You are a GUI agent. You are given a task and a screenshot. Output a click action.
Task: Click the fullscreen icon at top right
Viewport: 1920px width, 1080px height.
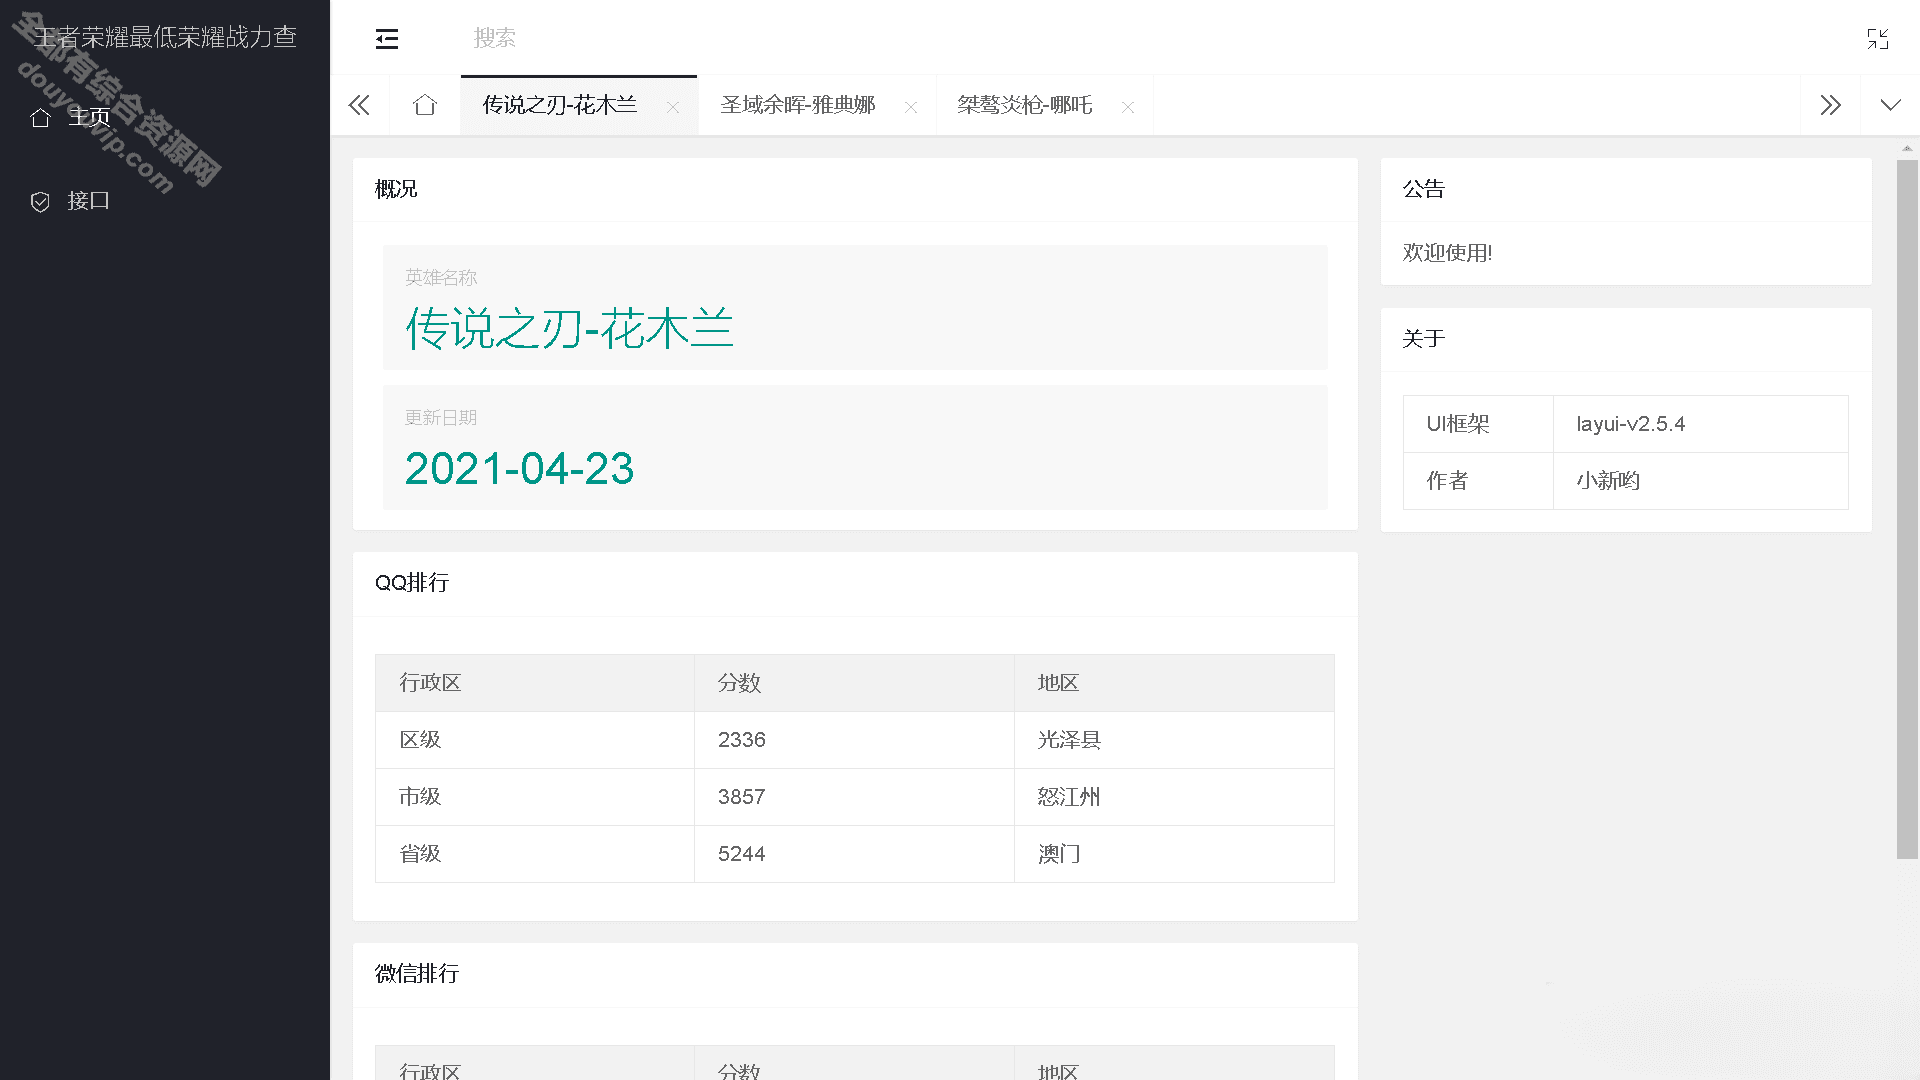(1877, 39)
